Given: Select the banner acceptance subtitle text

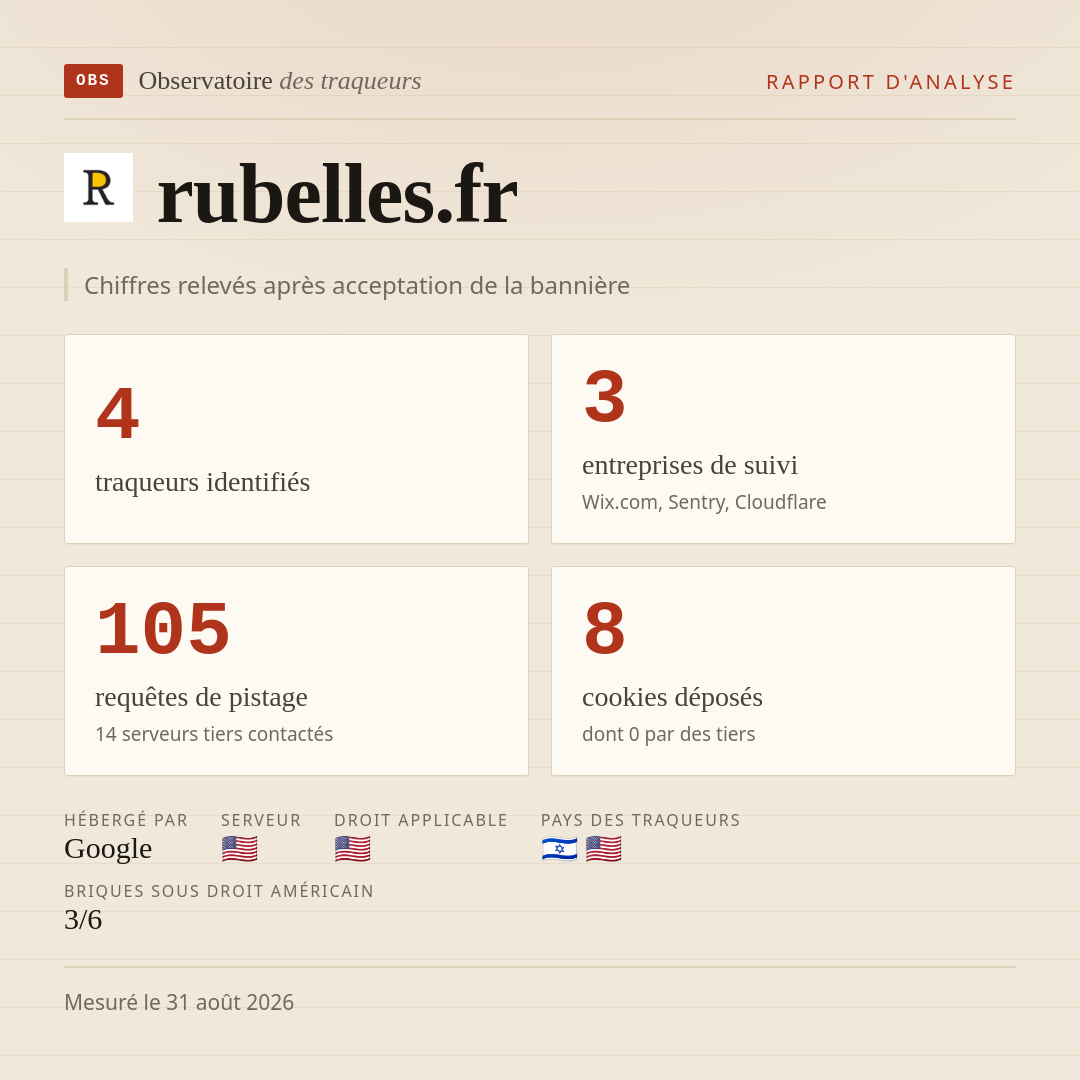Looking at the screenshot, I should coord(357,285).
